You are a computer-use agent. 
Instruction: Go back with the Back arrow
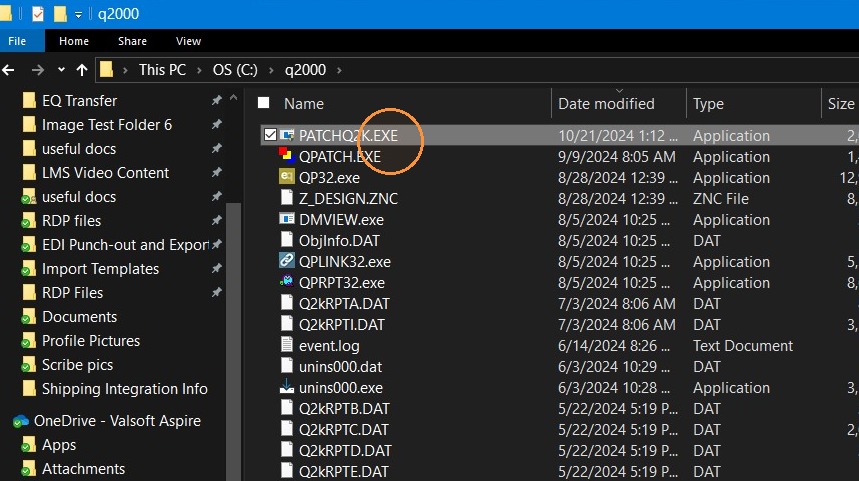tap(8, 70)
